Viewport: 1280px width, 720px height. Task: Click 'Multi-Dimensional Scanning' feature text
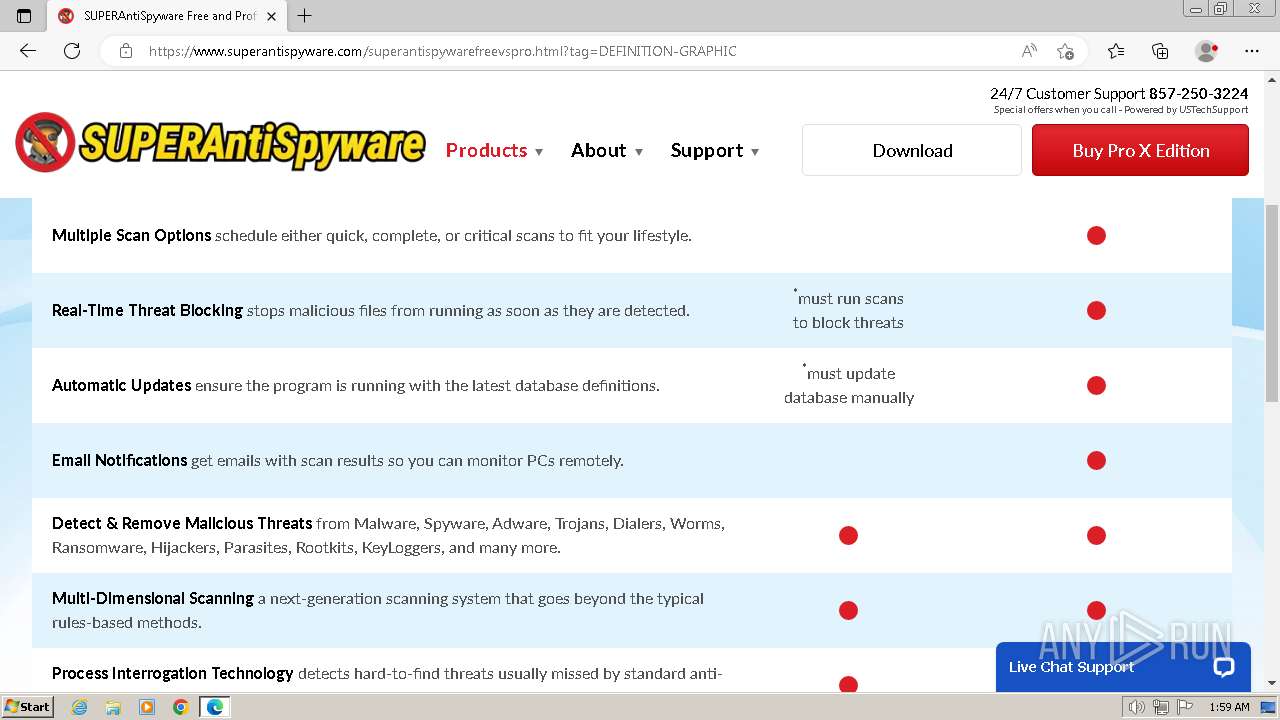pyautogui.click(x=153, y=598)
